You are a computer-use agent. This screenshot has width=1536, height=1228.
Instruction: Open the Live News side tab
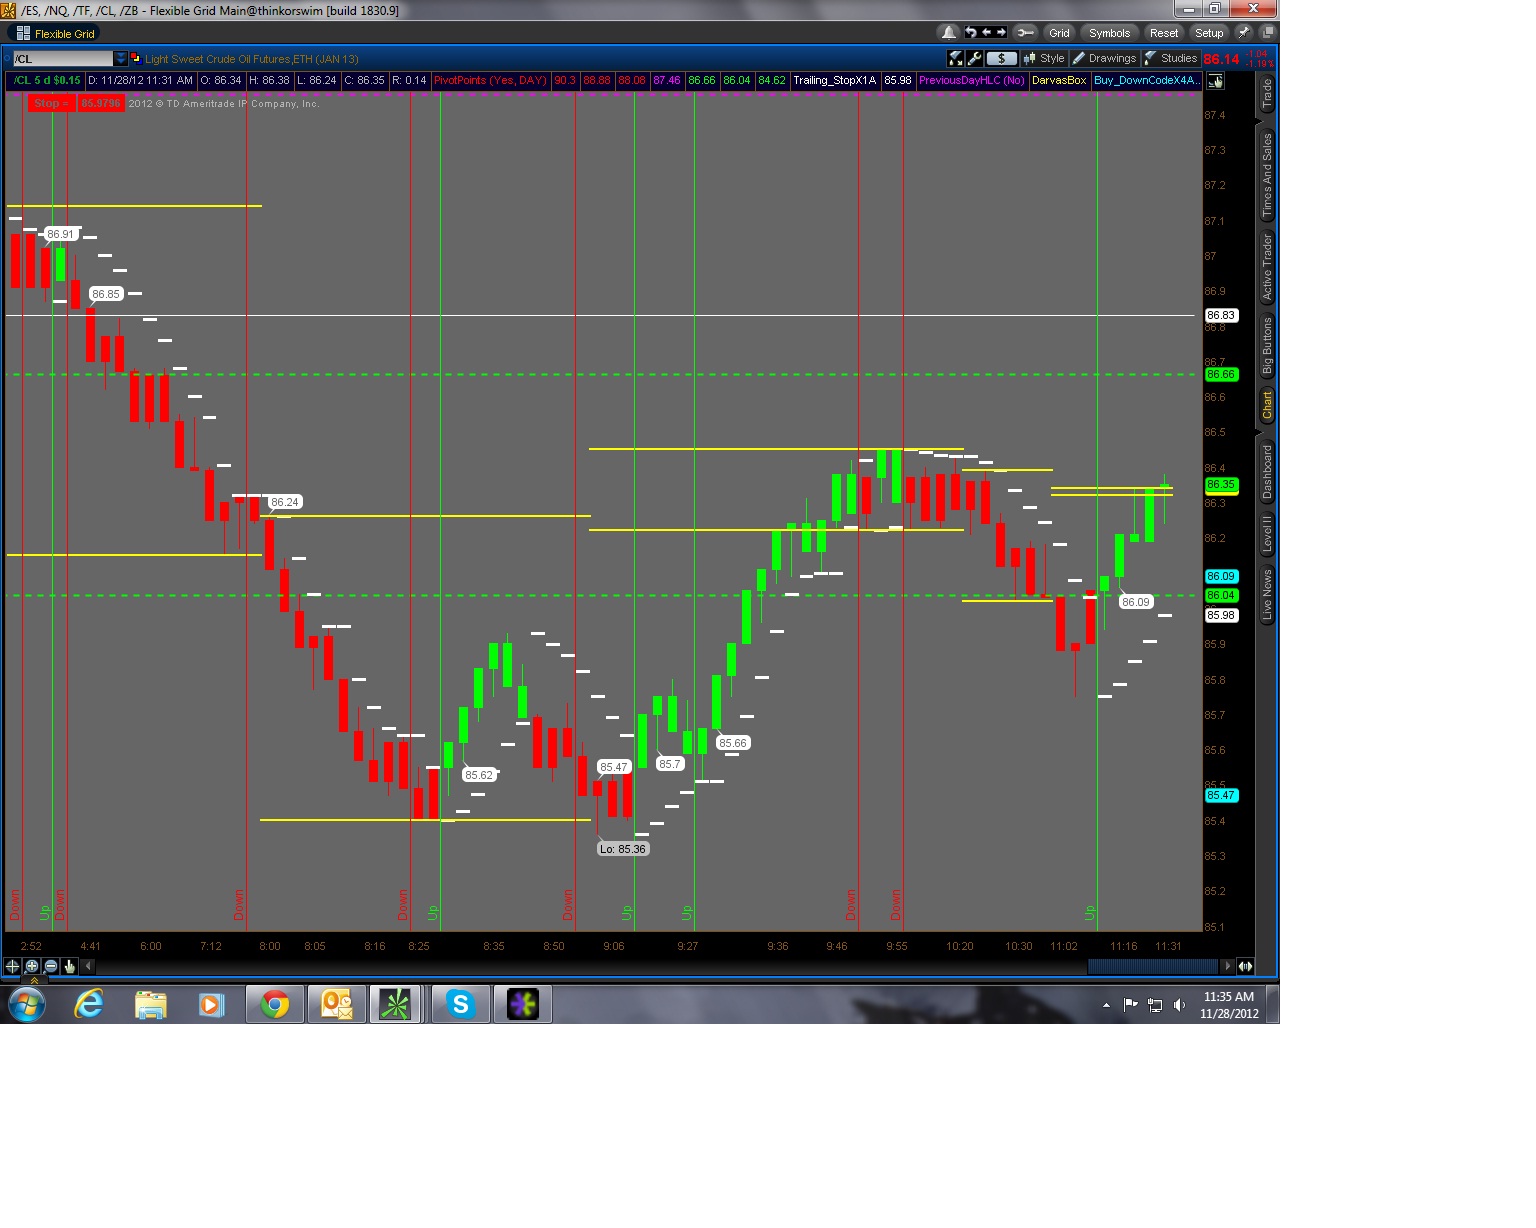[1267, 595]
